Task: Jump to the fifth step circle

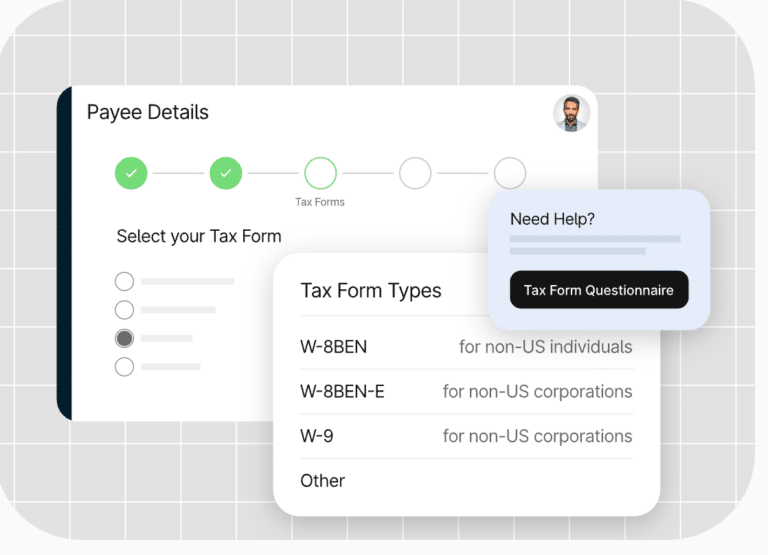Action: point(509,173)
